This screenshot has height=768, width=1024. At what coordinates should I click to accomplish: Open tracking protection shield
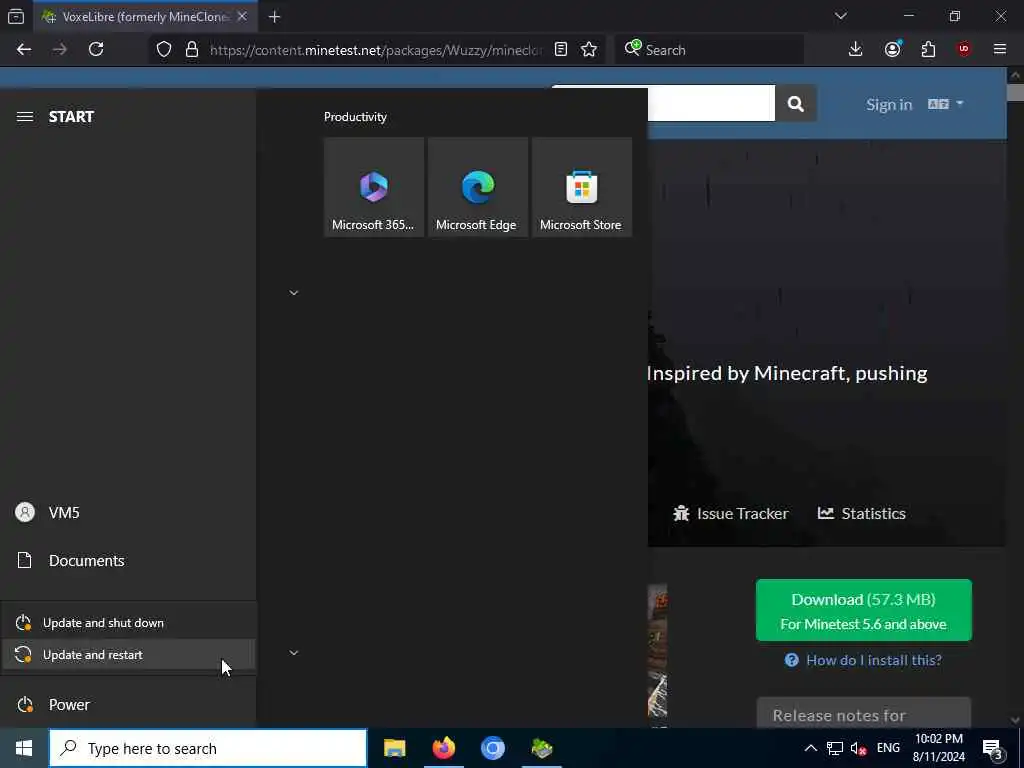(164, 50)
